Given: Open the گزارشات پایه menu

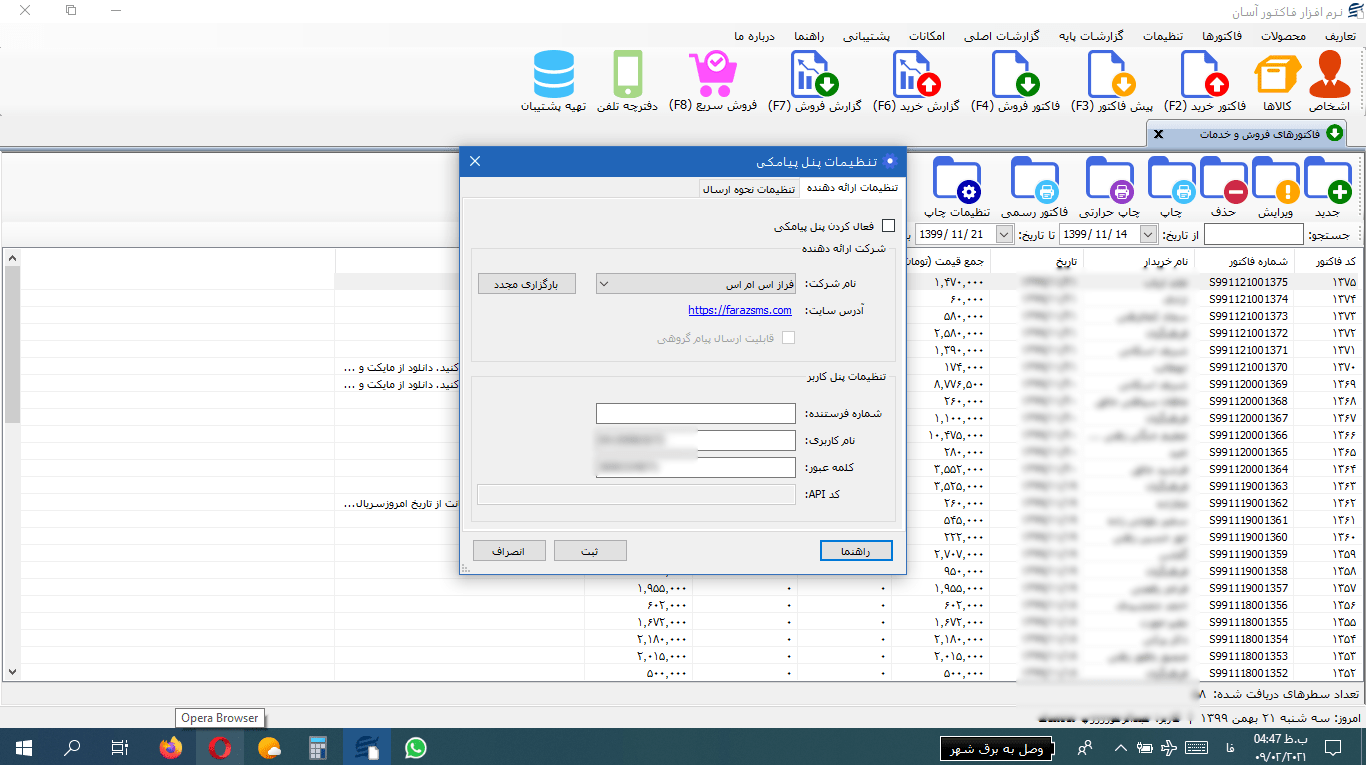Looking at the screenshot, I should (x=1092, y=36).
